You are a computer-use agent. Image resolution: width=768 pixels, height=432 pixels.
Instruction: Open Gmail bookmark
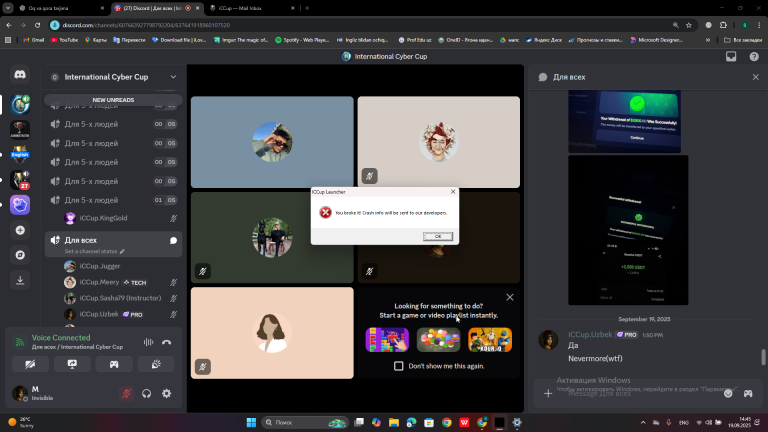click(x=33, y=40)
